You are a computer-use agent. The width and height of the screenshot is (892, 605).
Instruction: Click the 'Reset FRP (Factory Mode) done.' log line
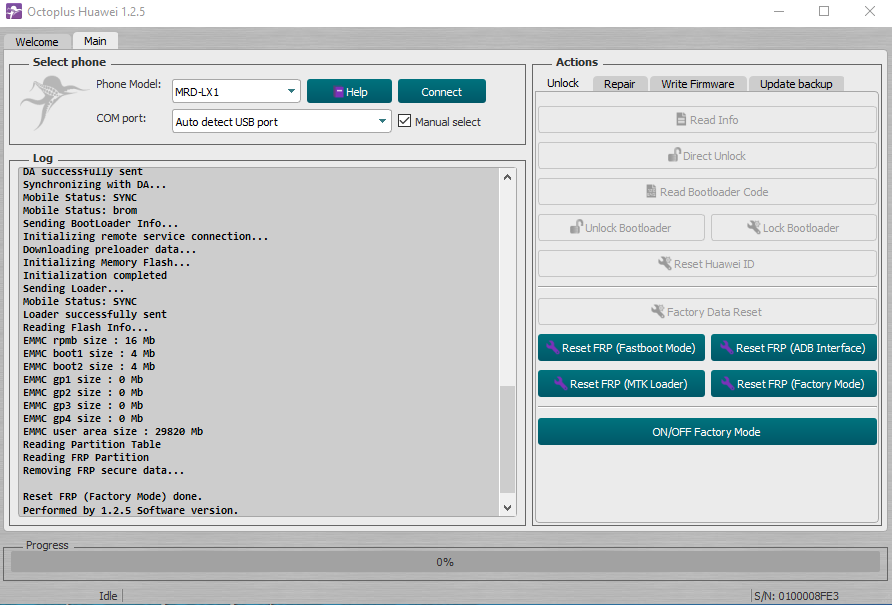tap(113, 496)
